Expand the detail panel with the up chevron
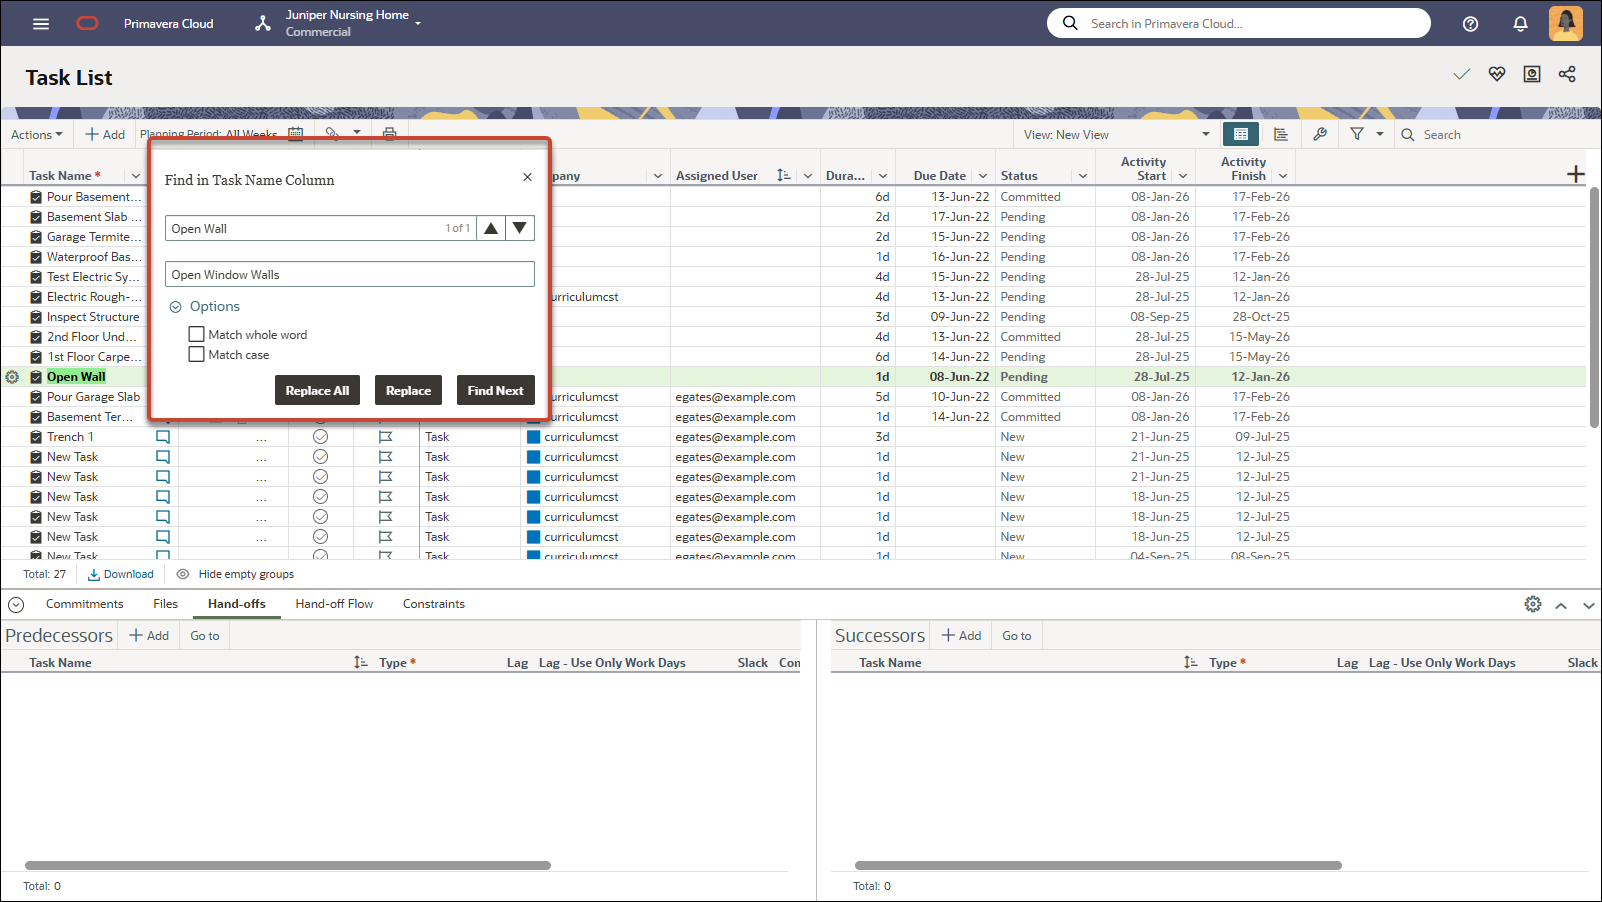The height and width of the screenshot is (902, 1602). 1561,605
